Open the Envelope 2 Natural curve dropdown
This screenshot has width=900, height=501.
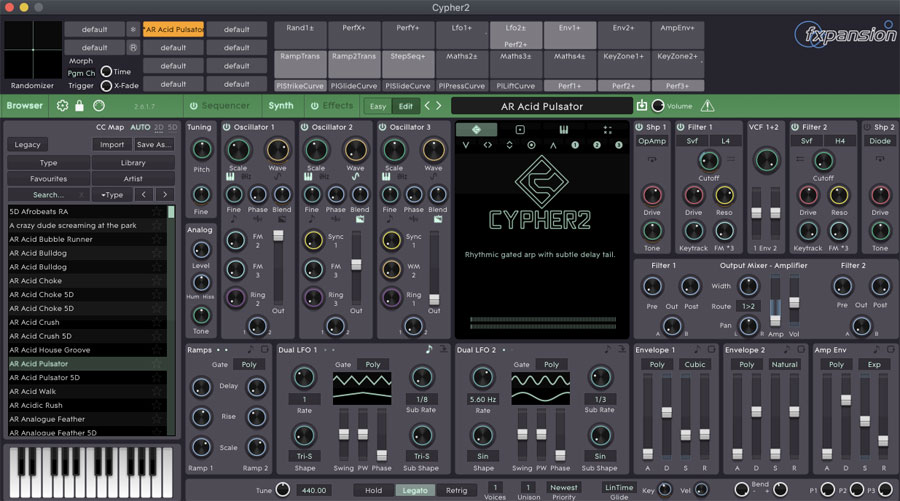[x=785, y=364]
